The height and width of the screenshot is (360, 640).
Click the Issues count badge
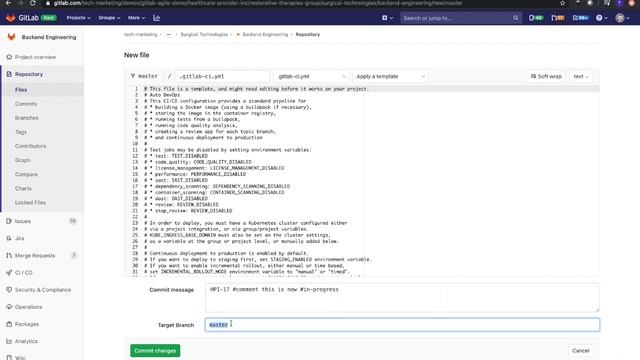coord(73,221)
